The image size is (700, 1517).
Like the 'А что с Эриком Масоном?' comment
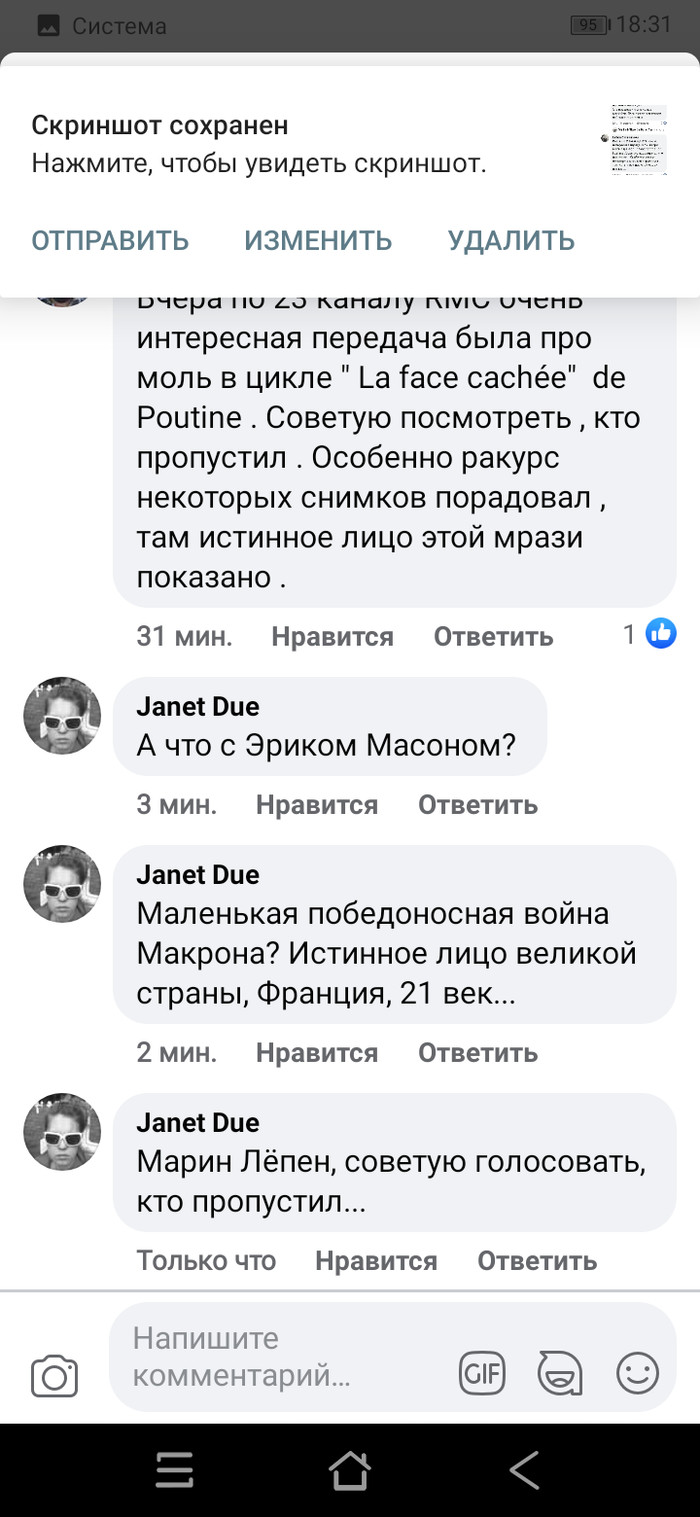[317, 804]
